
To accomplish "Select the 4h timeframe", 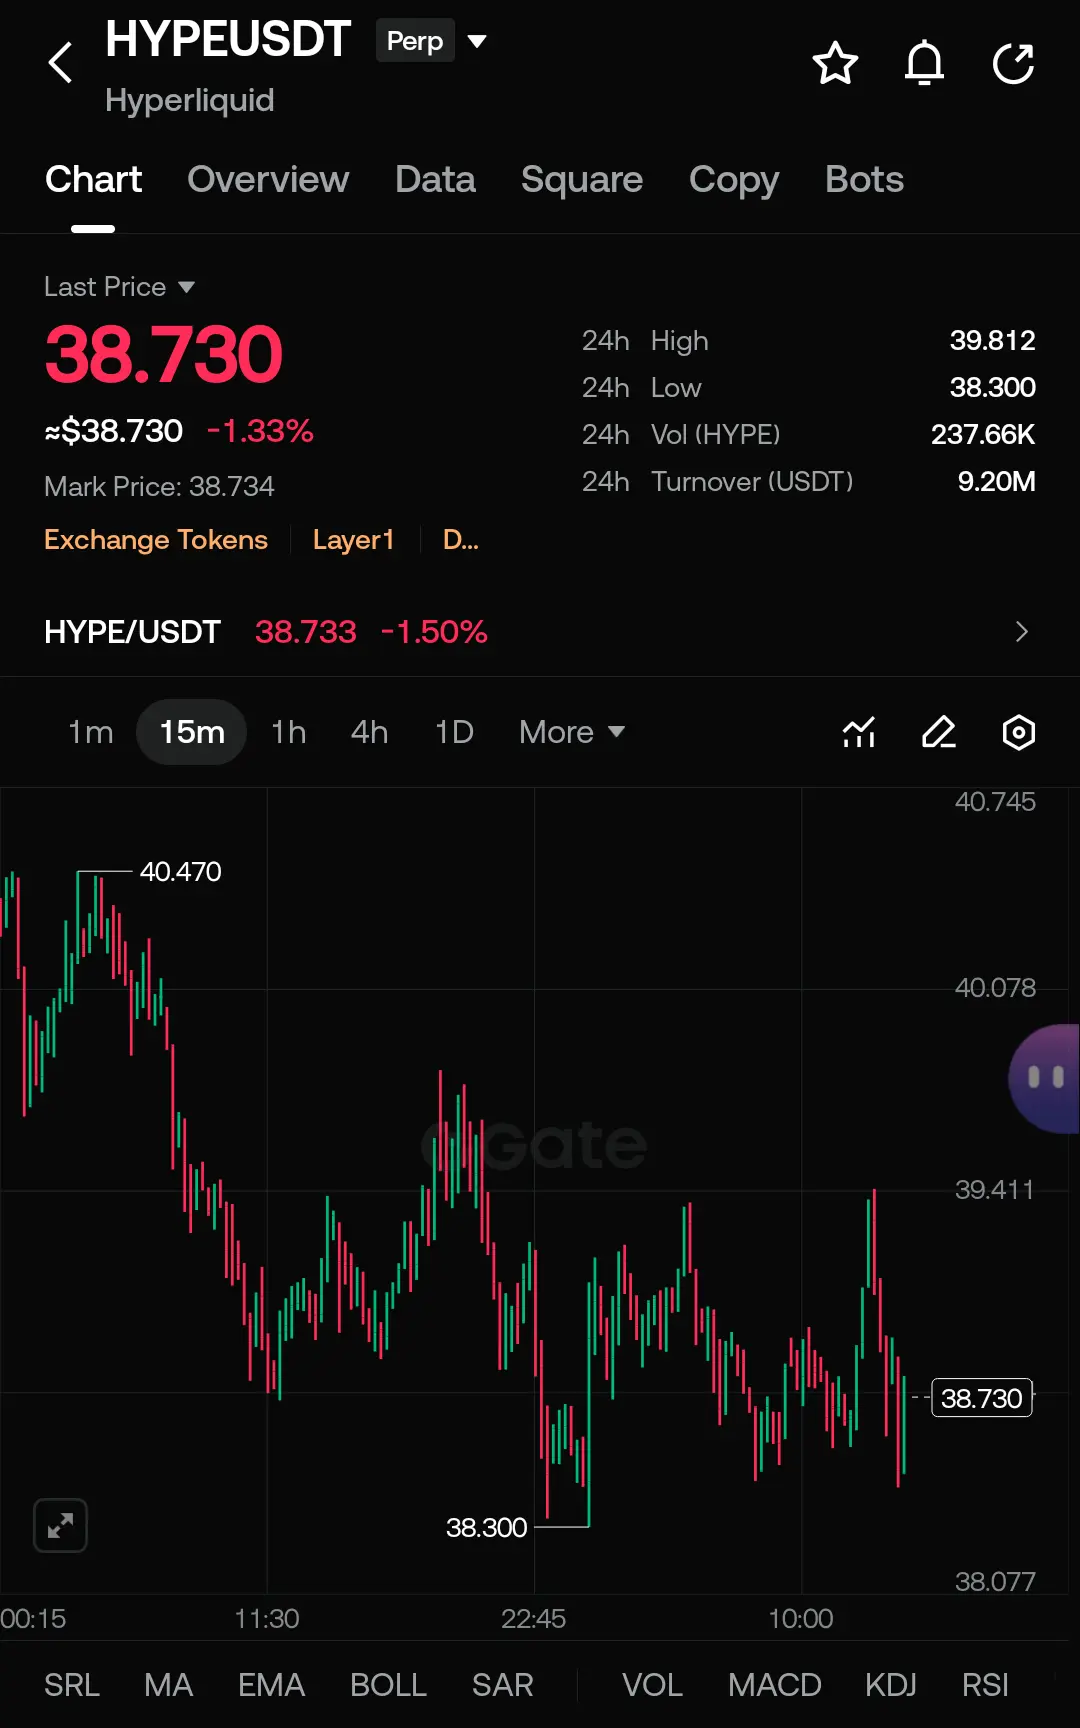I will click(x=369, y=732).
